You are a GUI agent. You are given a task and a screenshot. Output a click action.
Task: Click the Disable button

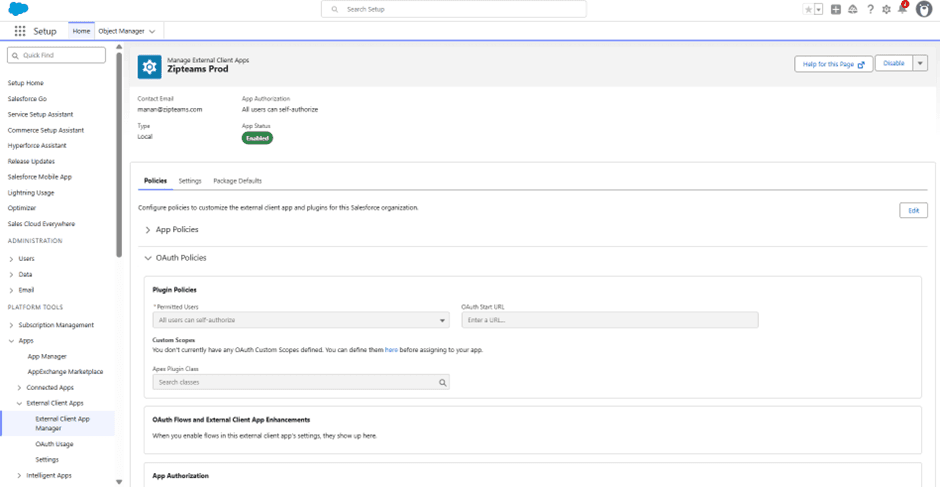click(x=893, y=63)
